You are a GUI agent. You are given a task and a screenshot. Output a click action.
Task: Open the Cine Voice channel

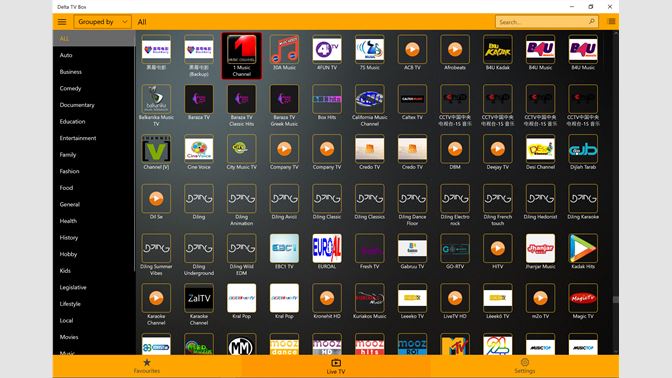(199, 152)
